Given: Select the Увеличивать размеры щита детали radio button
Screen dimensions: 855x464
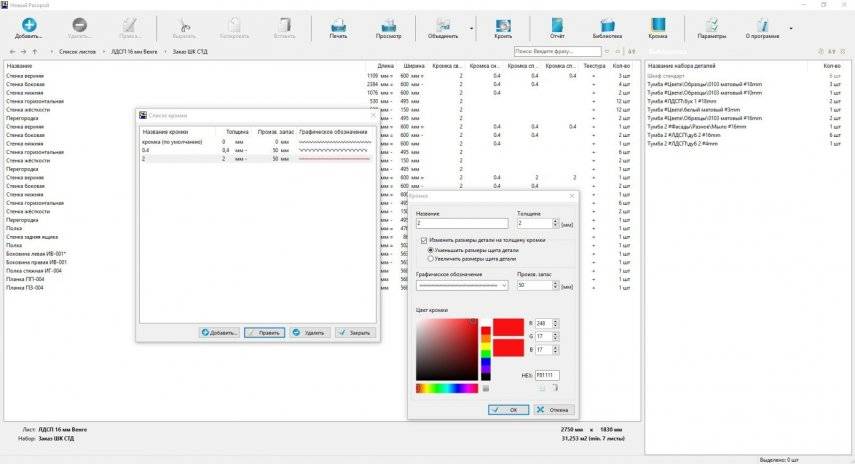Looking at the screenshot, I should click(430, 258).
